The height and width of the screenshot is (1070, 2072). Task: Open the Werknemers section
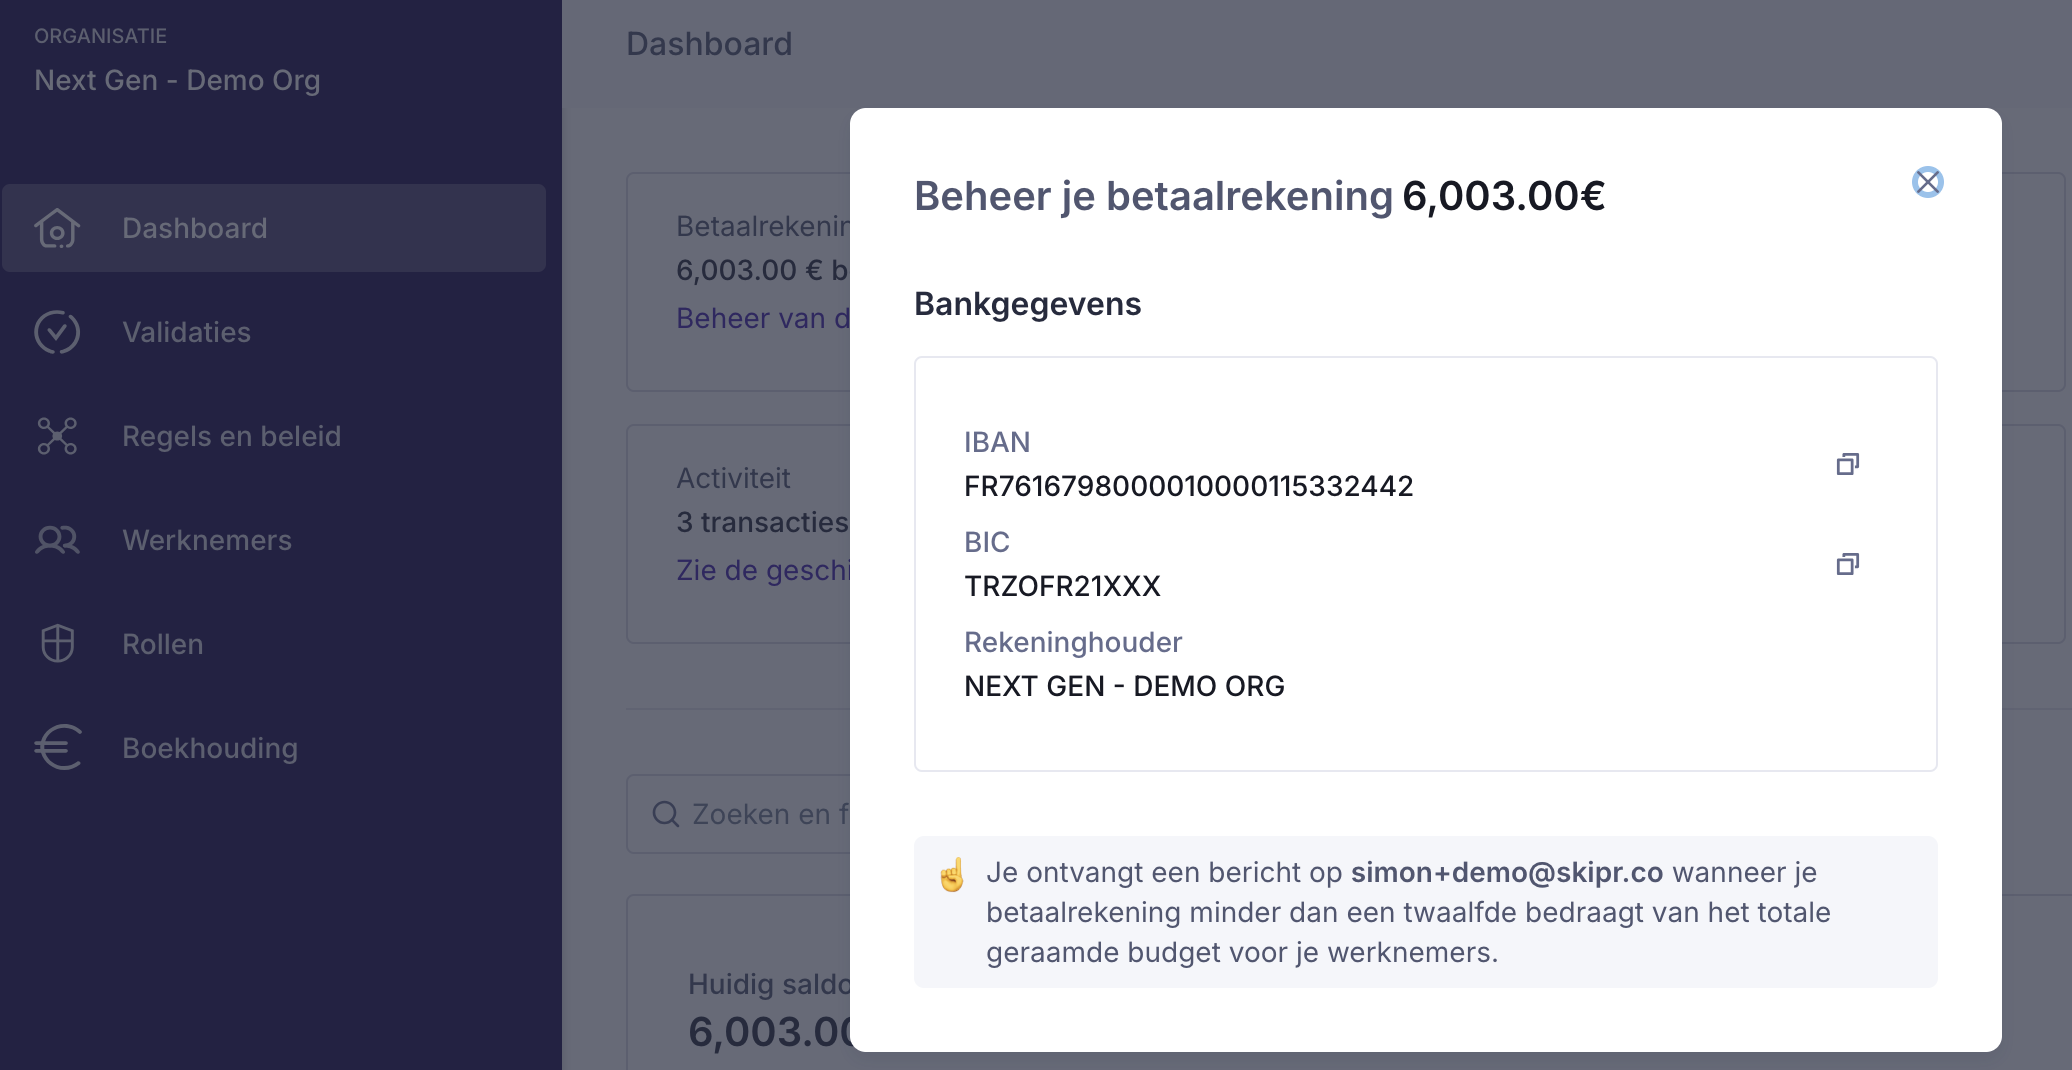tap(207, 540)
